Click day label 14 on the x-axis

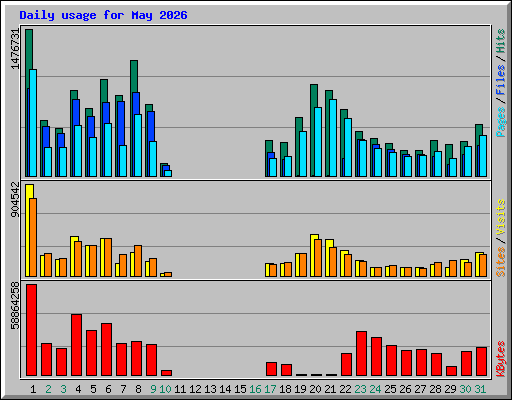pyautogui.click(x=225, y=389)
